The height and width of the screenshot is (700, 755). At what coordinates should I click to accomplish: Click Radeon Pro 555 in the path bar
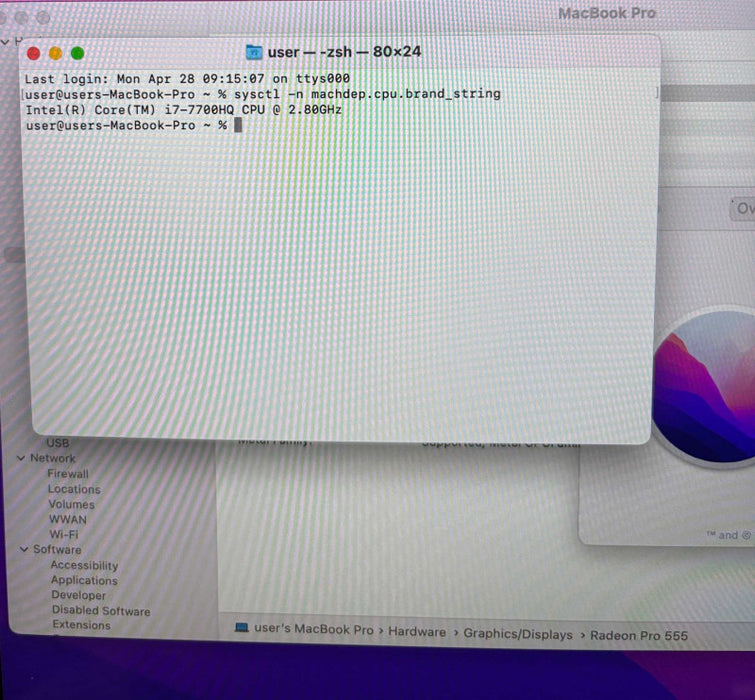[x=639, y=636]
